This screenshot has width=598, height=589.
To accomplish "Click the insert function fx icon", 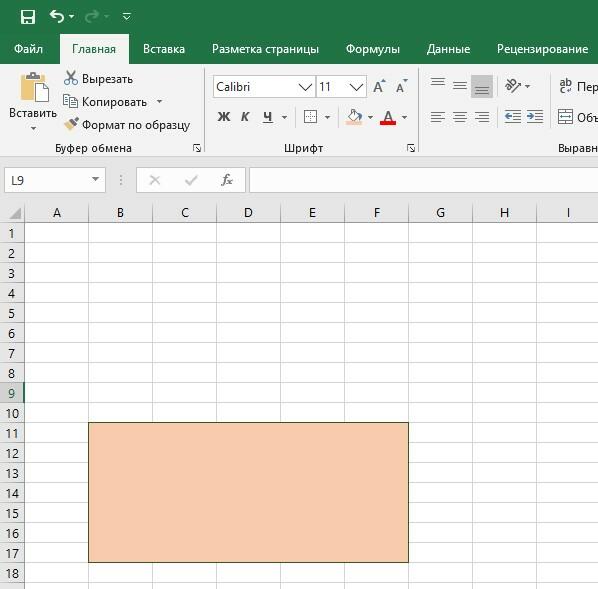I will 227,180.
